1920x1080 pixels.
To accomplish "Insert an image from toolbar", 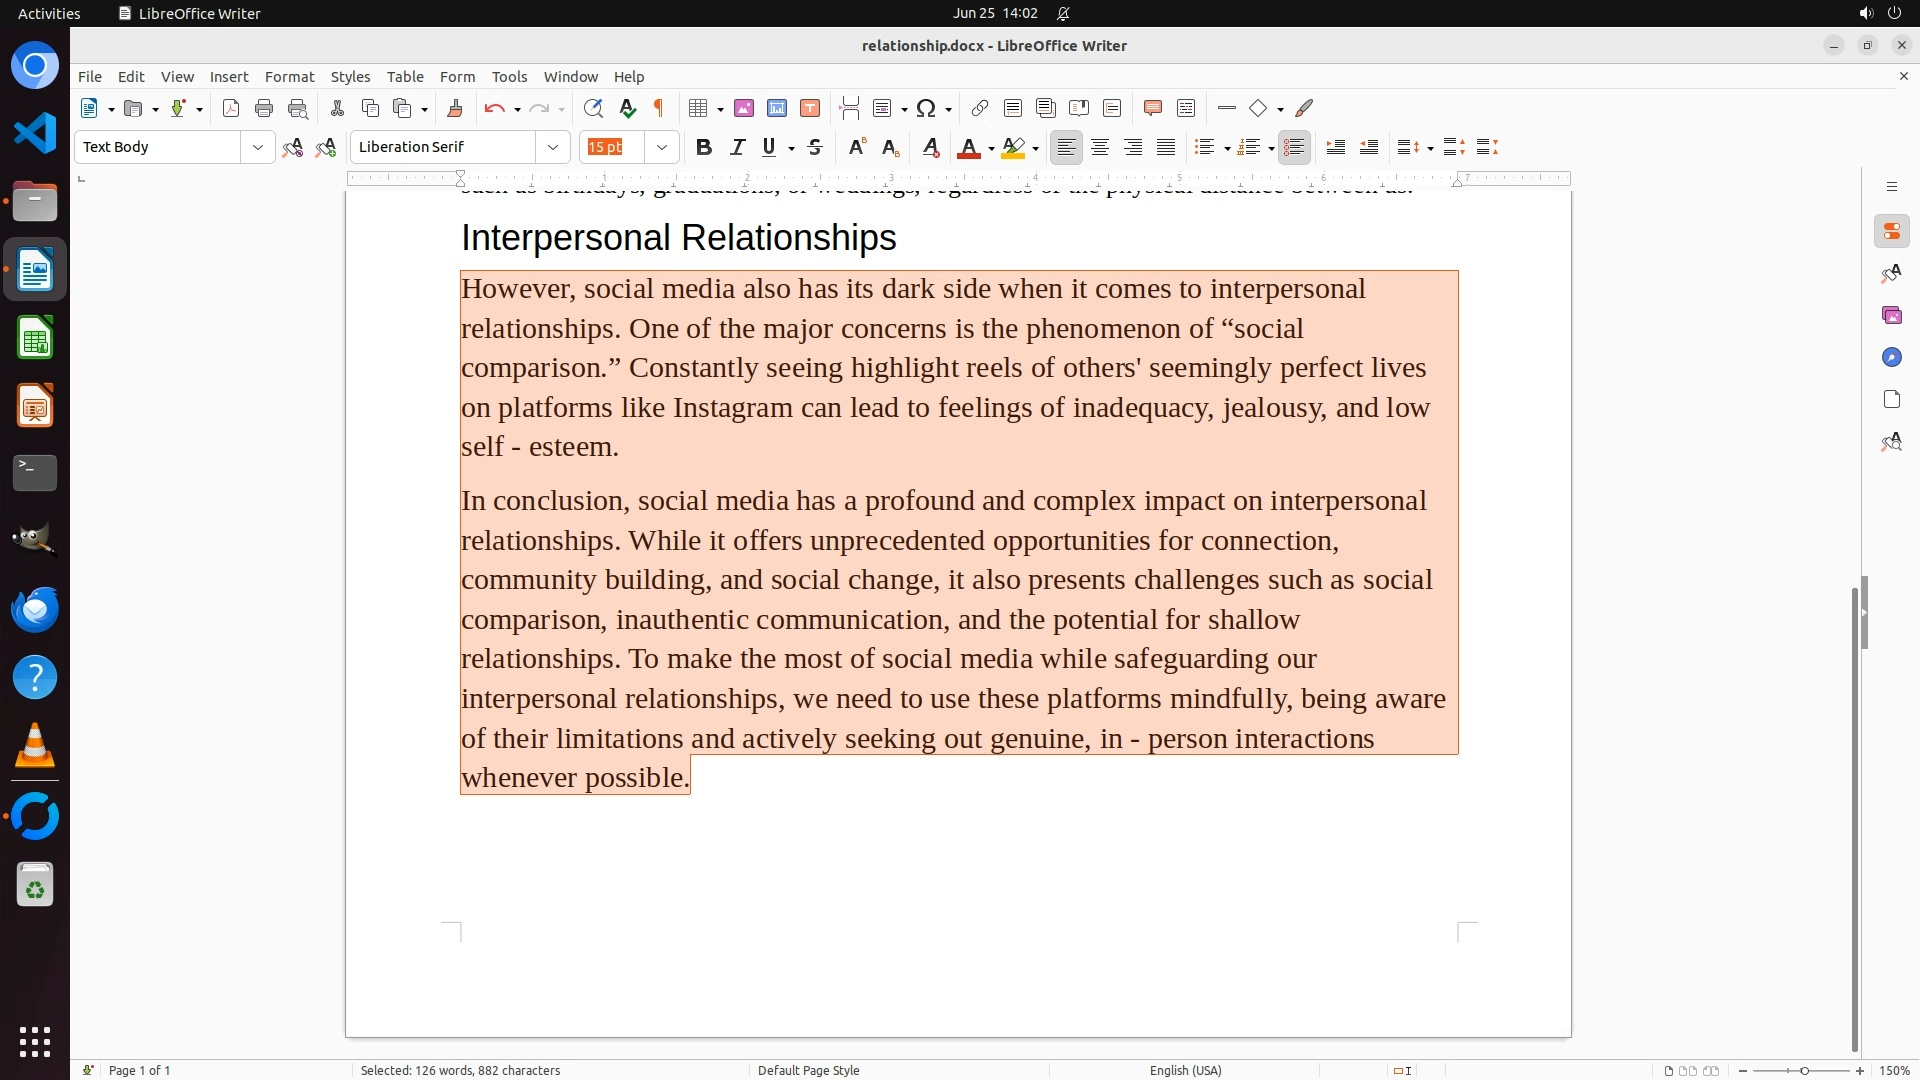I will (744, 108).
